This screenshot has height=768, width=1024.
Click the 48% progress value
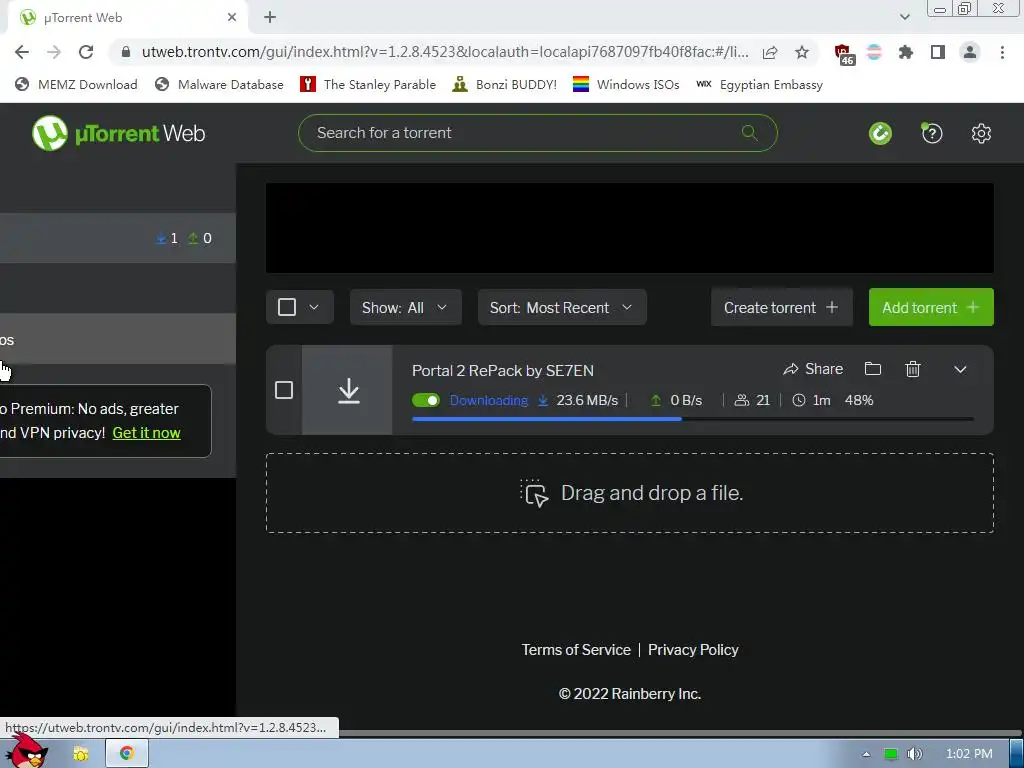tap(859, 400)
